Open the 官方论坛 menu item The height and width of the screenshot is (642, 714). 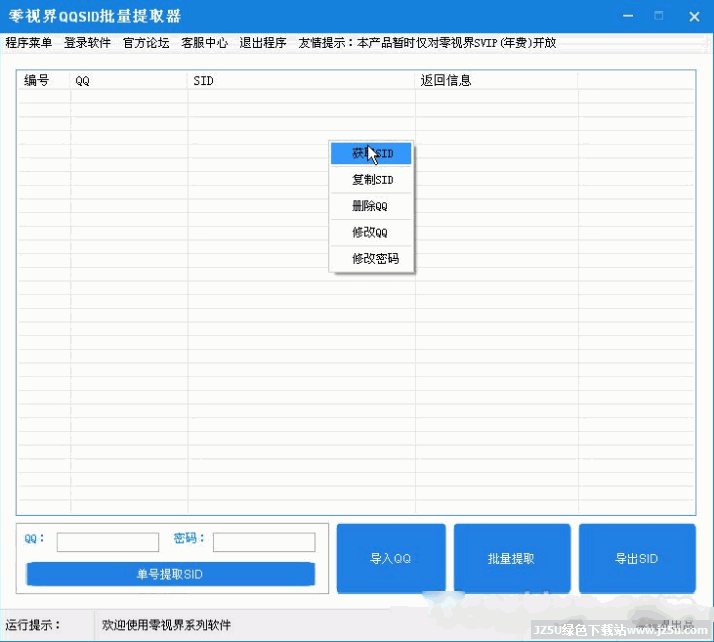pyautogui.click(x=146, y=43)
